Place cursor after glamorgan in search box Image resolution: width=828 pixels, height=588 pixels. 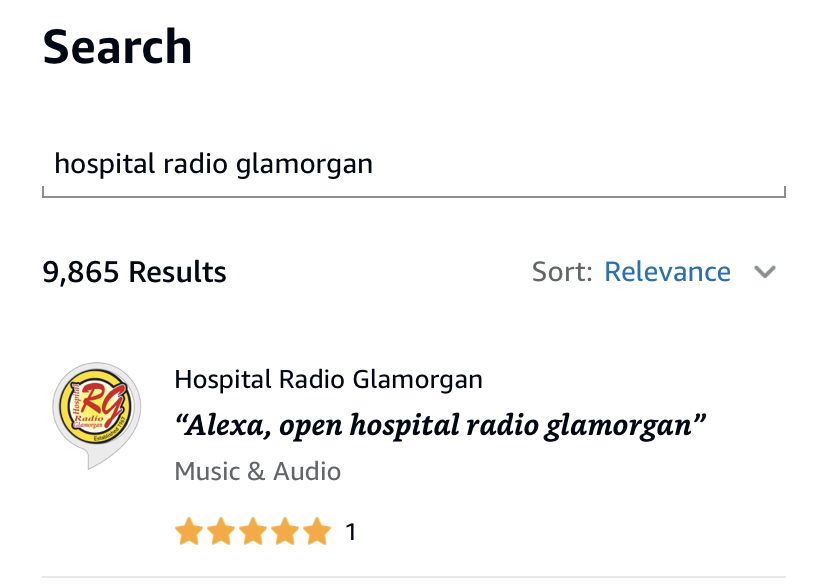click(374, 164)
